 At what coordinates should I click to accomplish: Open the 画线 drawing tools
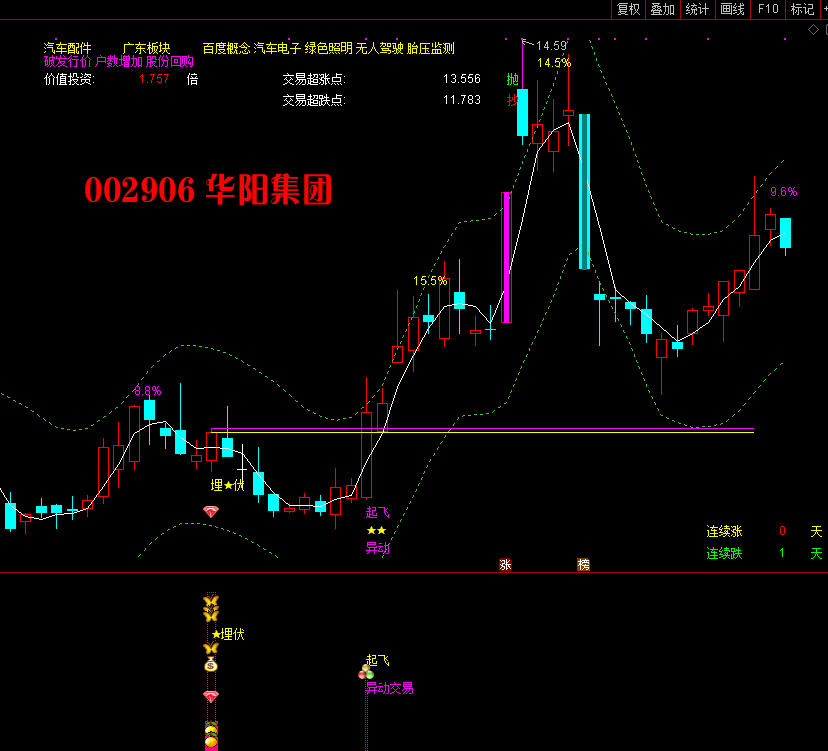(732, 9)
